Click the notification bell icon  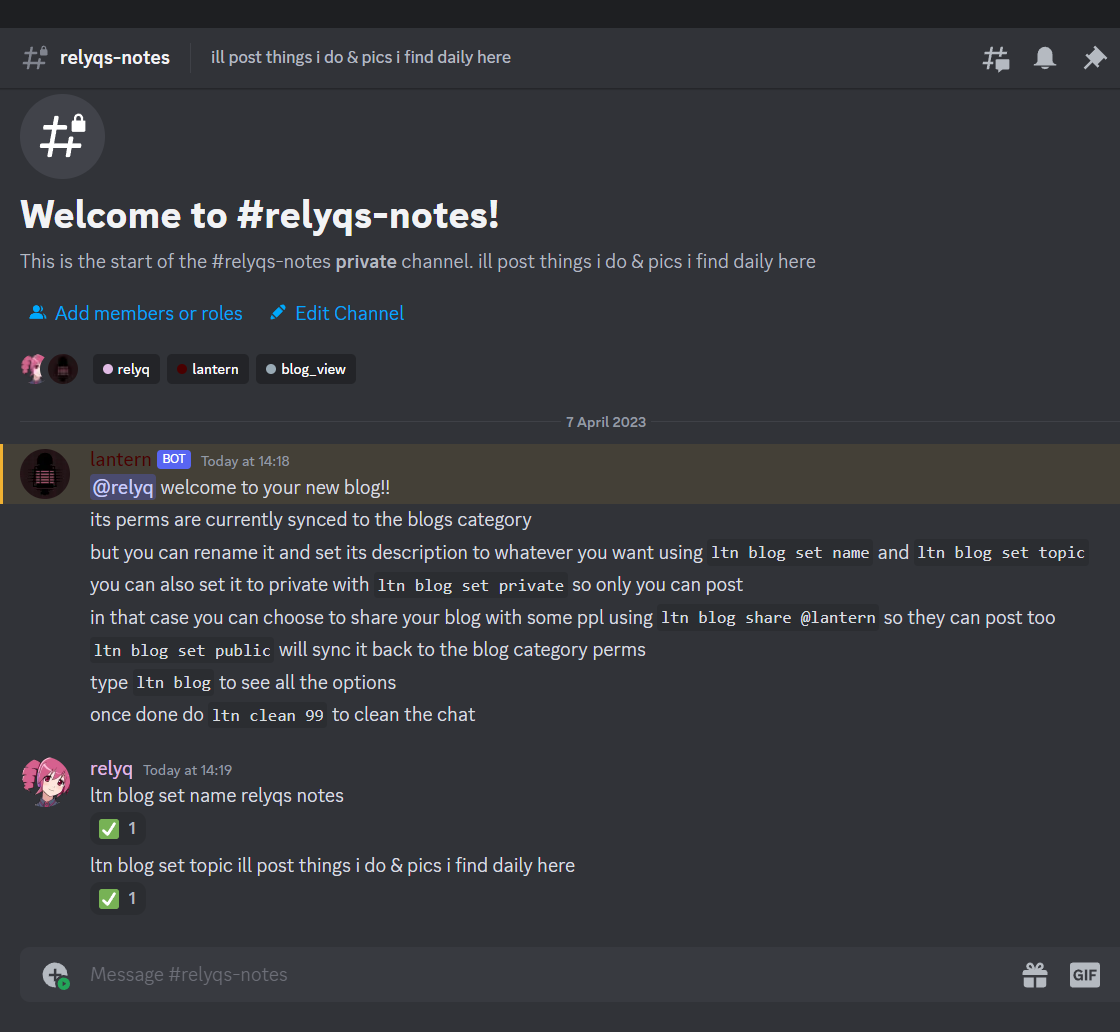(x=1045, y=58)
